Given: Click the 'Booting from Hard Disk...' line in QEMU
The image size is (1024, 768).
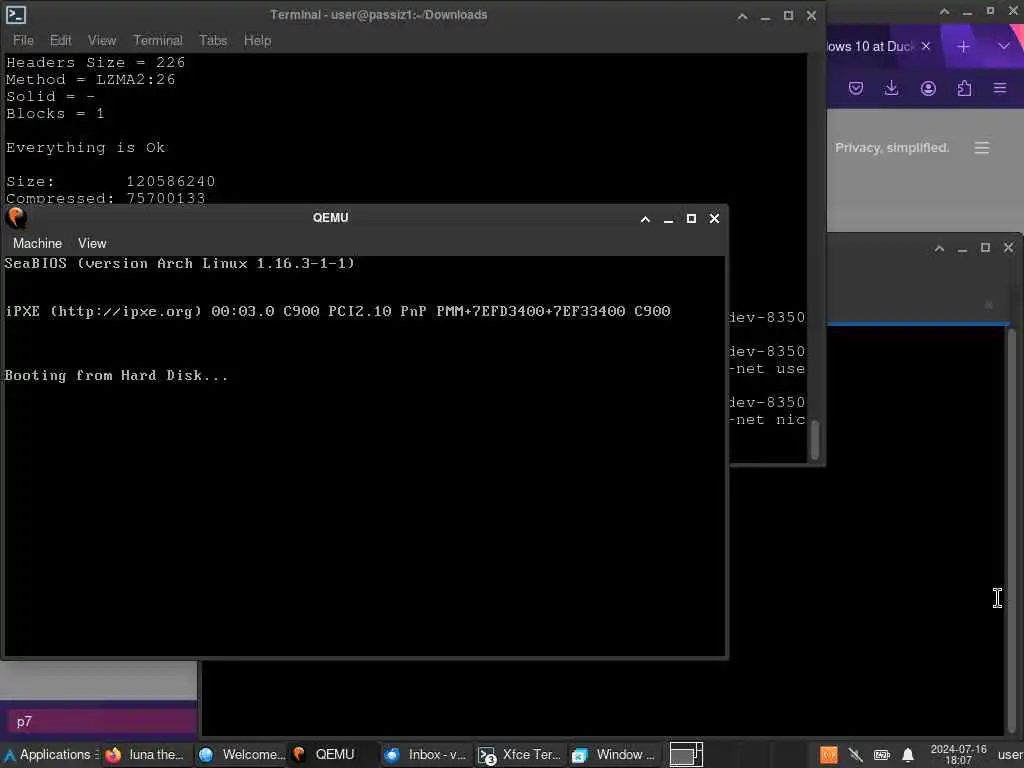Looking at the screenshot, I should [116, 376].
